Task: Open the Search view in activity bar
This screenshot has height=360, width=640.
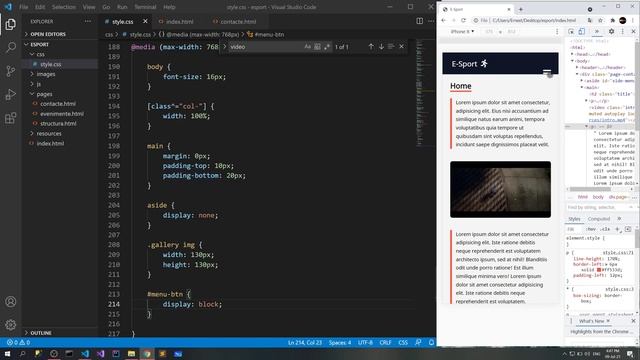Action: click(11, 47)
